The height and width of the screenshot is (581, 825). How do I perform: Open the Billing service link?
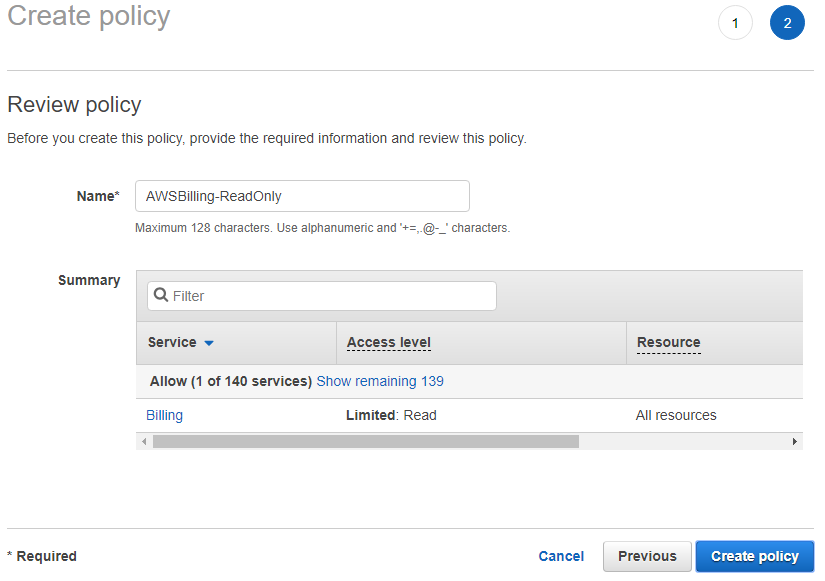164,415
